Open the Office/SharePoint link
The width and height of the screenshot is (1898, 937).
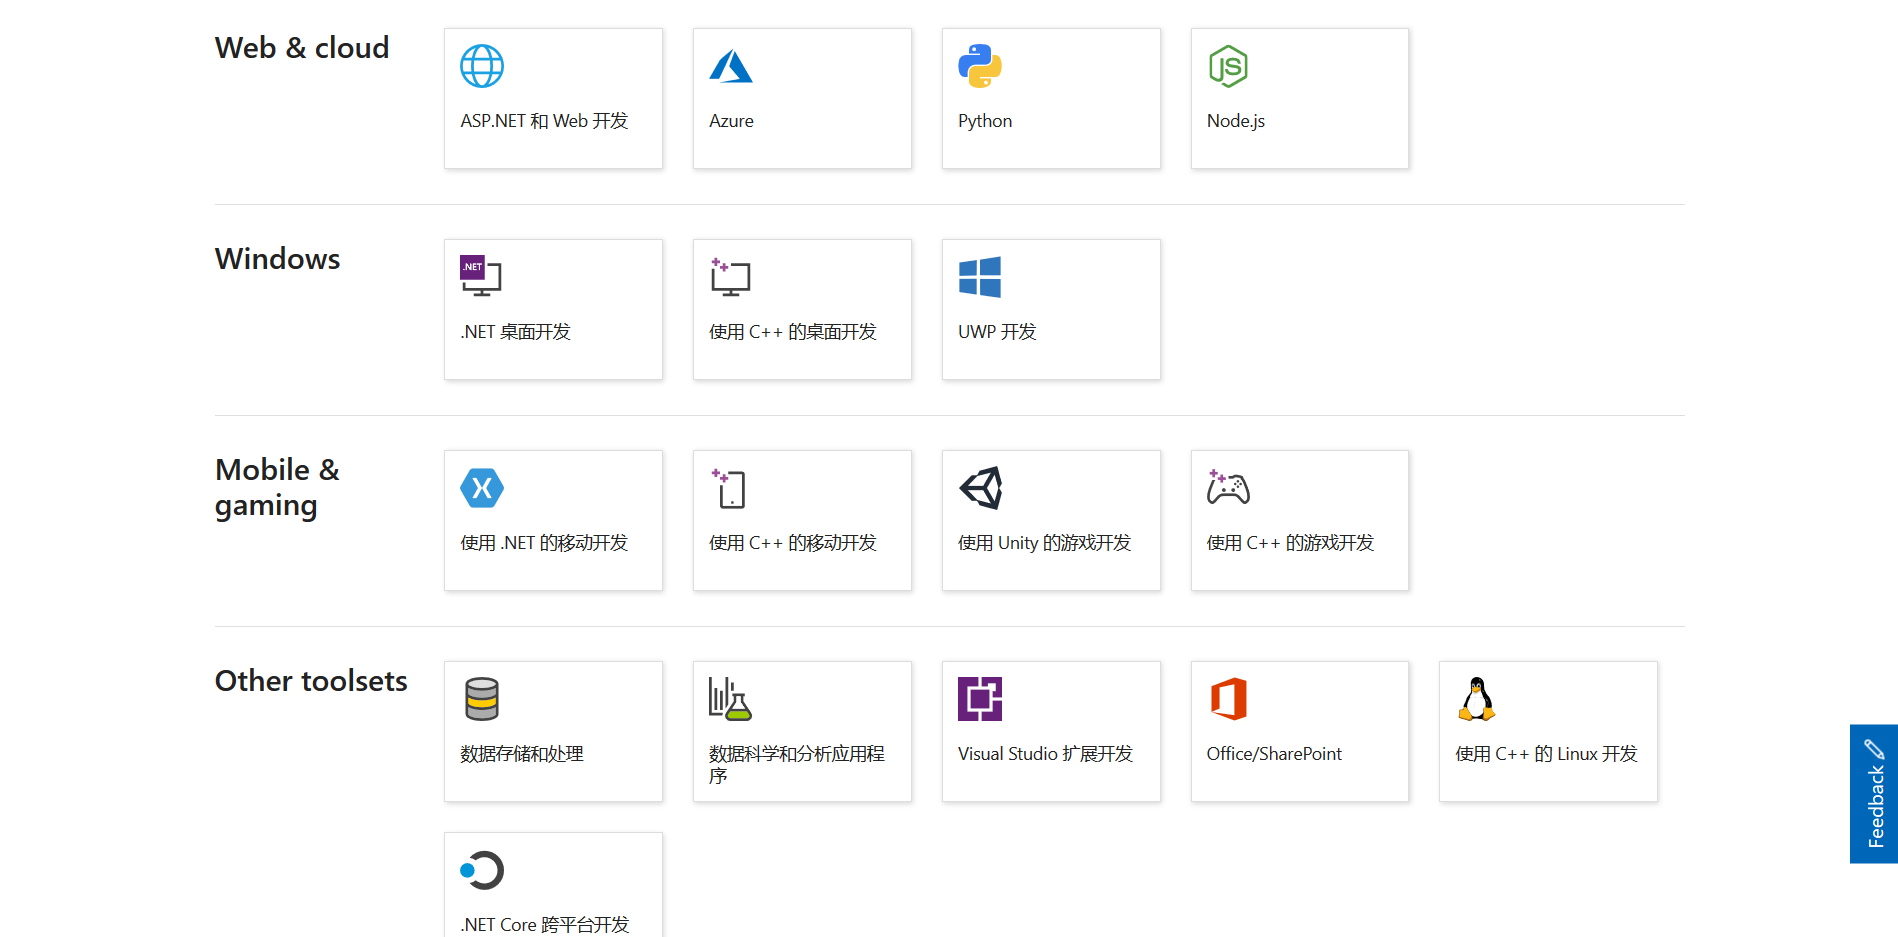1300,731
